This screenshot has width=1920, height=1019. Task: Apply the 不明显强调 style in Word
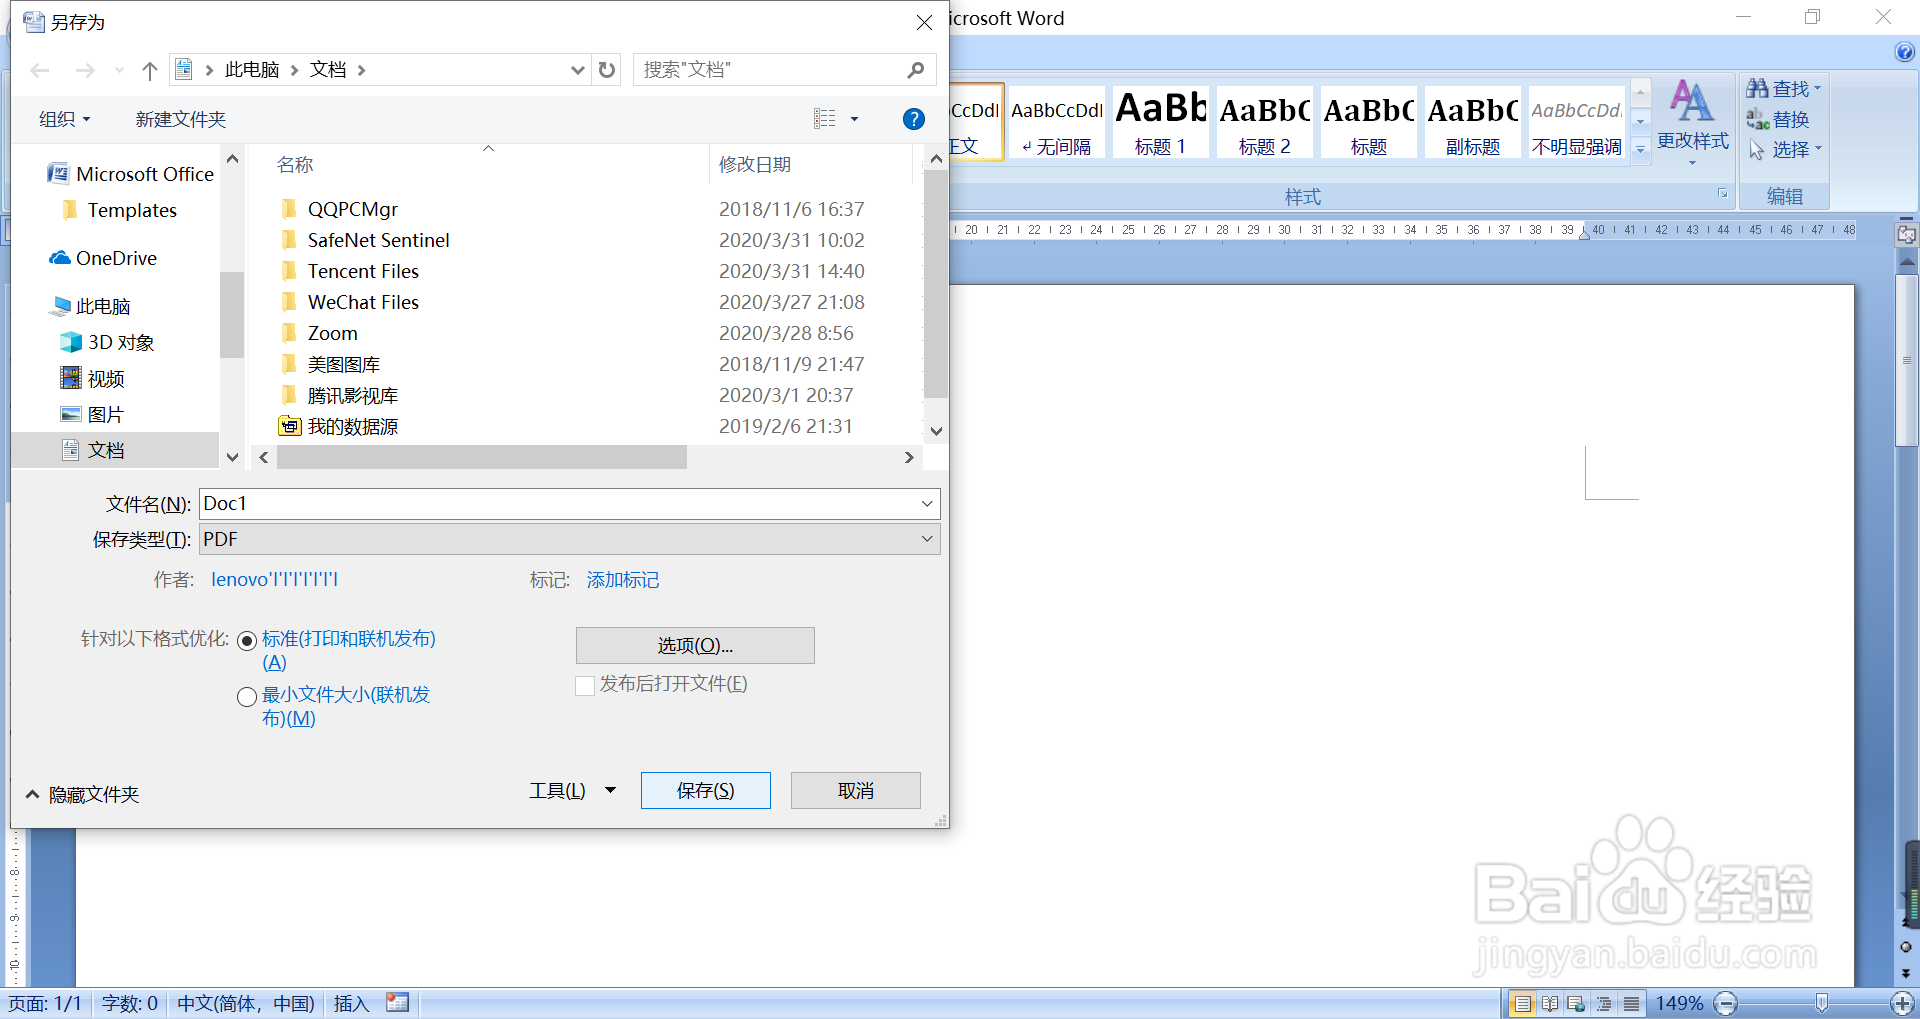[1577, 122]
